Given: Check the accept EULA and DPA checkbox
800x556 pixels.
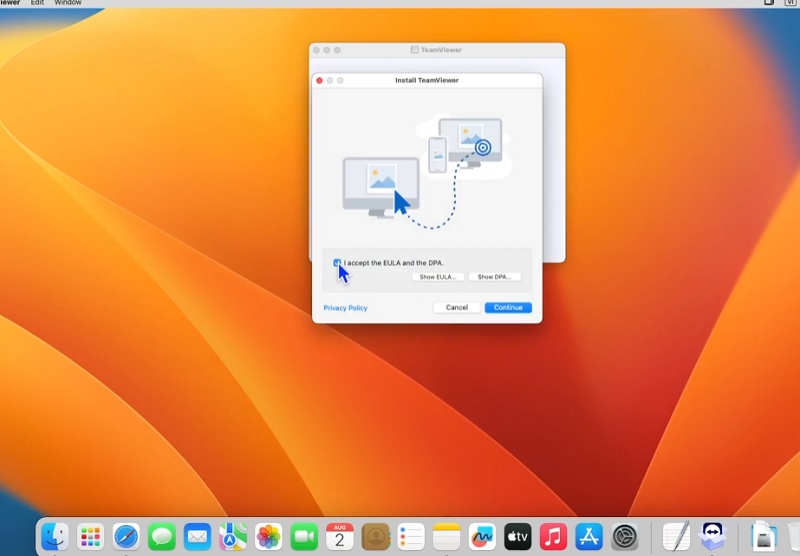Looking at the screenshot, I should pyautogui.click(x=337, y=263).
